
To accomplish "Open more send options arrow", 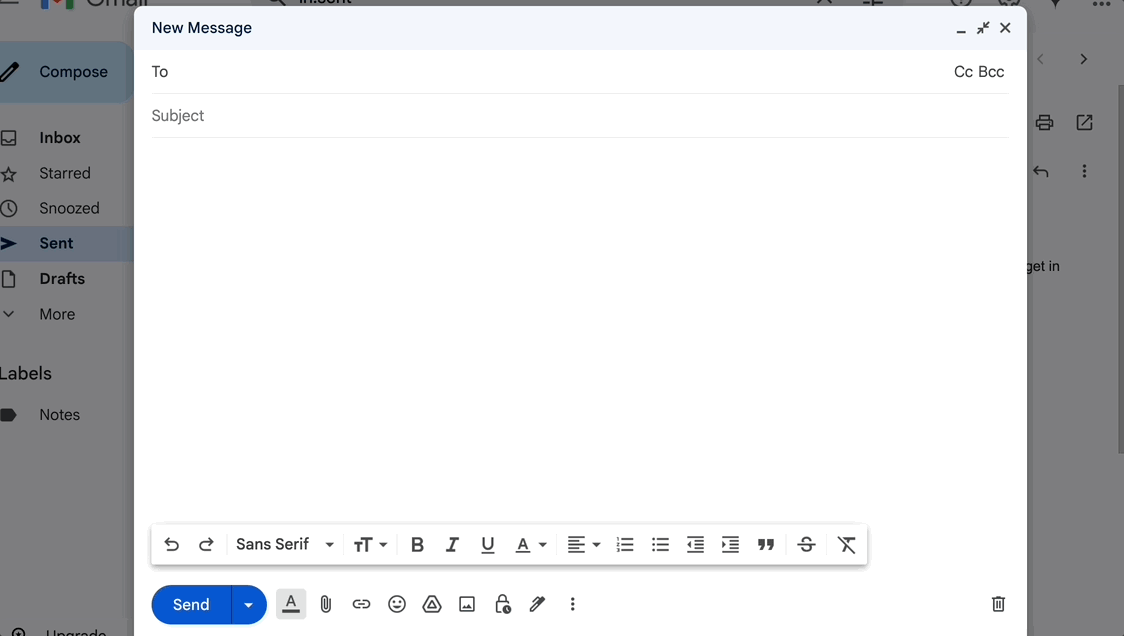I will click(x=249, y=604).
